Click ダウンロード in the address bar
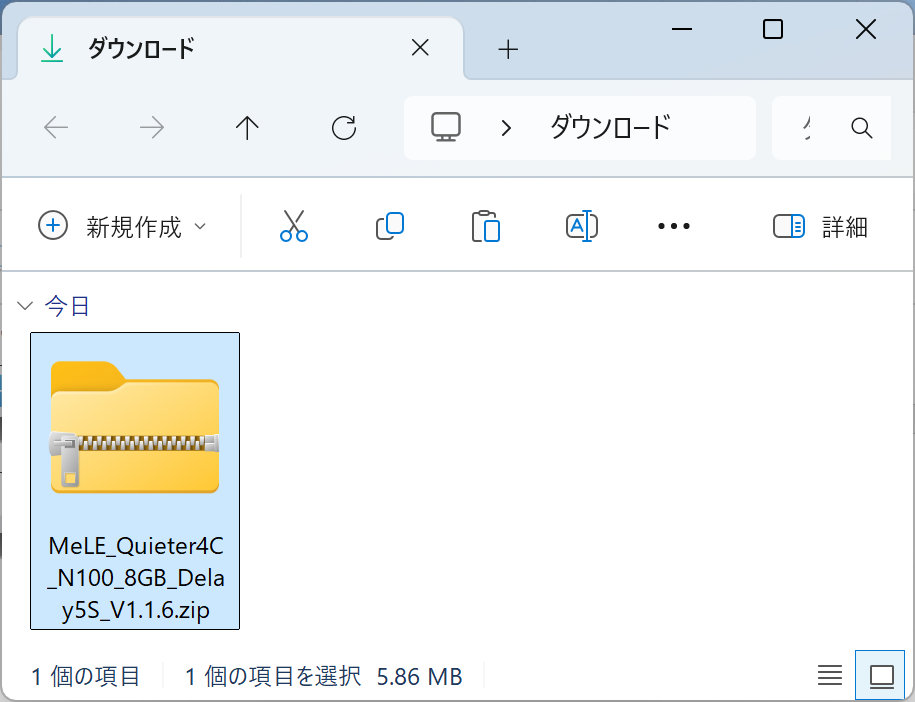The height and width of the screenshot is (702, 915). point(610,128)
